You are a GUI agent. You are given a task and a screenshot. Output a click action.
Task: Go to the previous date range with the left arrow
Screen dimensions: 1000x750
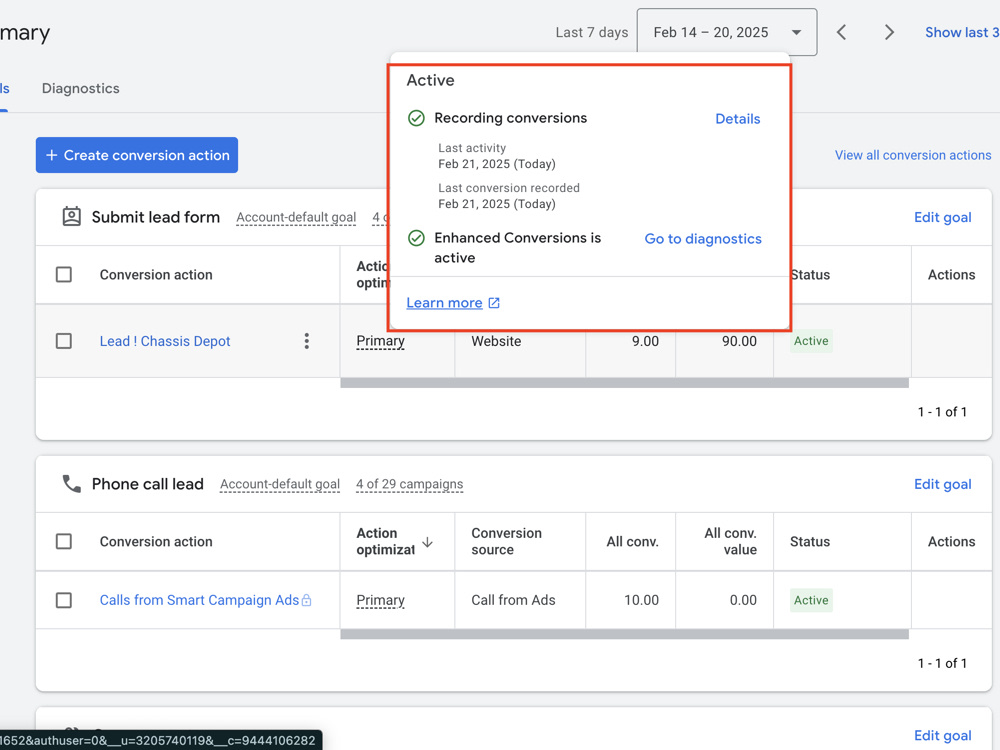point(841,32)
